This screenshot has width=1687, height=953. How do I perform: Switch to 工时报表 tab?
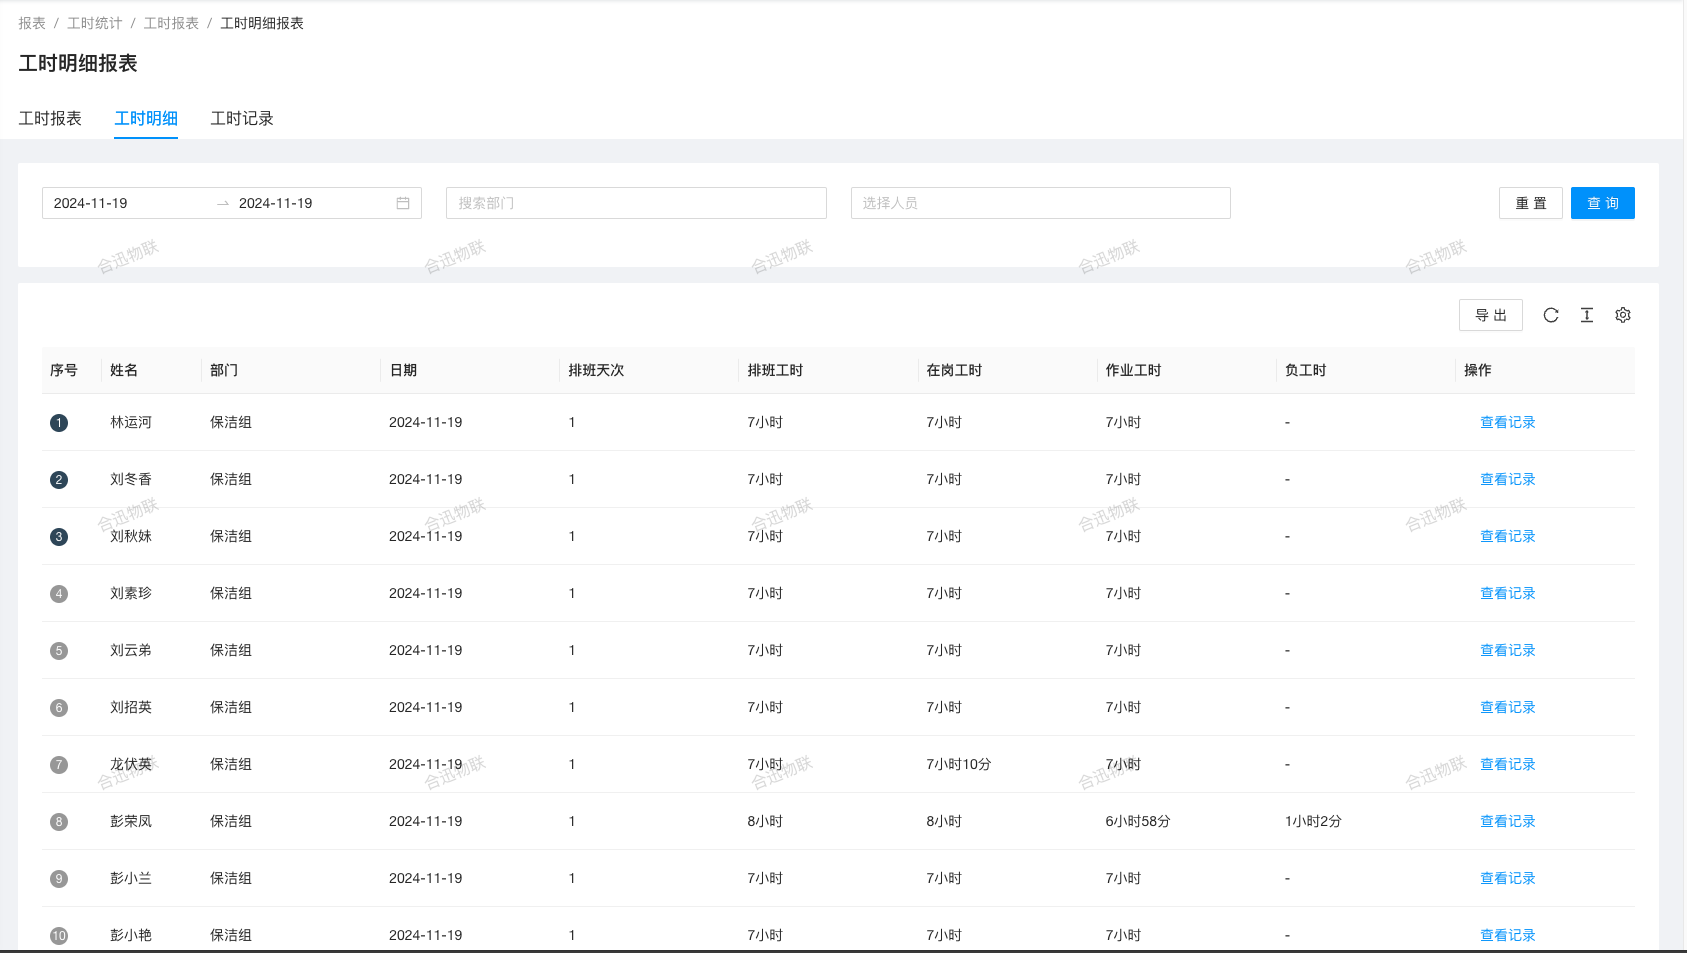(50, 118)
